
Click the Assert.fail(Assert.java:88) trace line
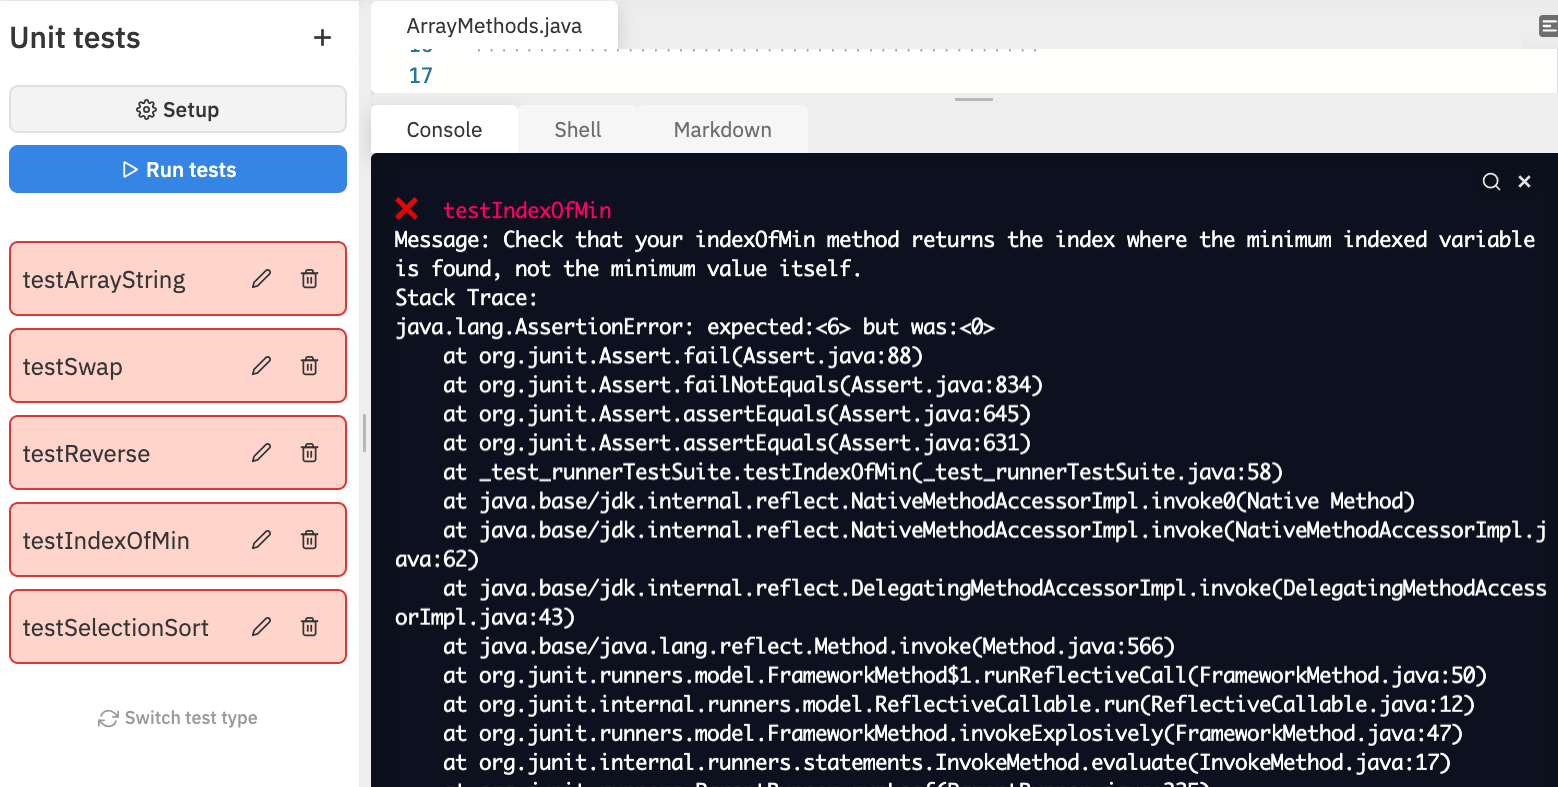tap(683, 356)
